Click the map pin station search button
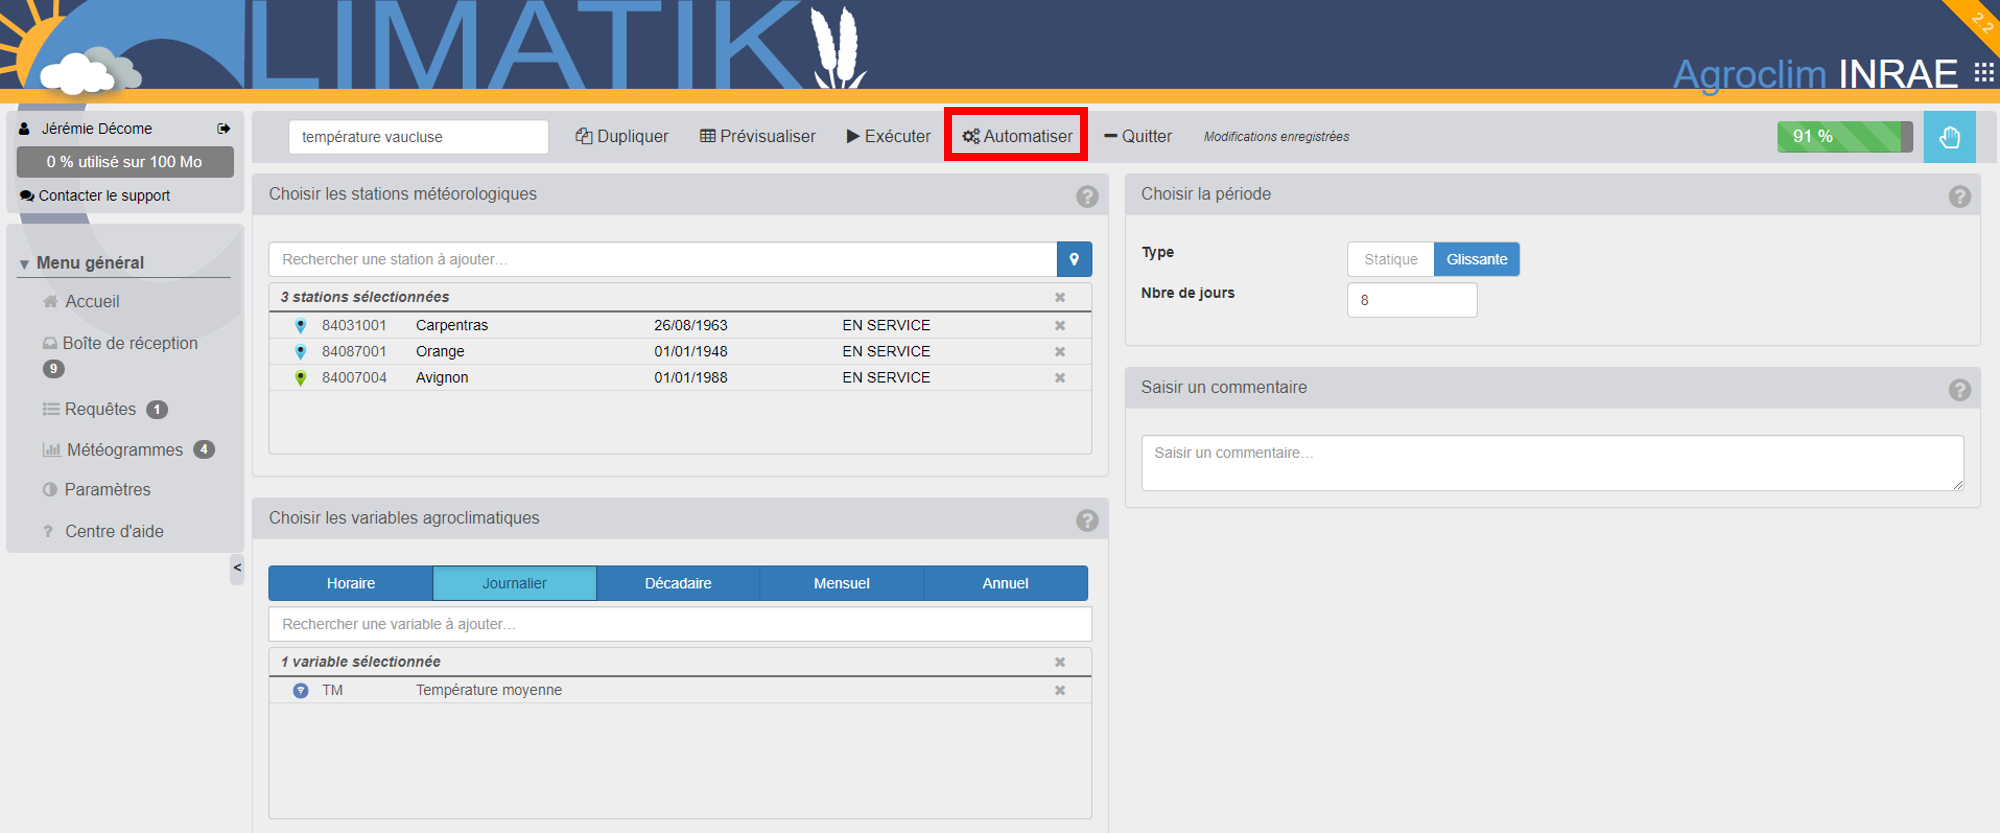This screenshot has height=833, width=2000. (x=1073, y=259)
